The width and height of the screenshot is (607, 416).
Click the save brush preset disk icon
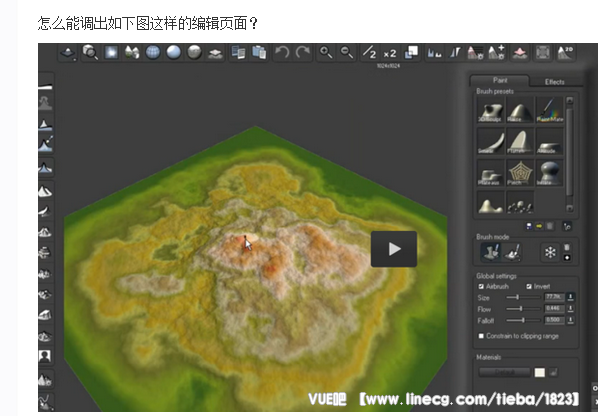pyautogui.click(x=529, y=226)
